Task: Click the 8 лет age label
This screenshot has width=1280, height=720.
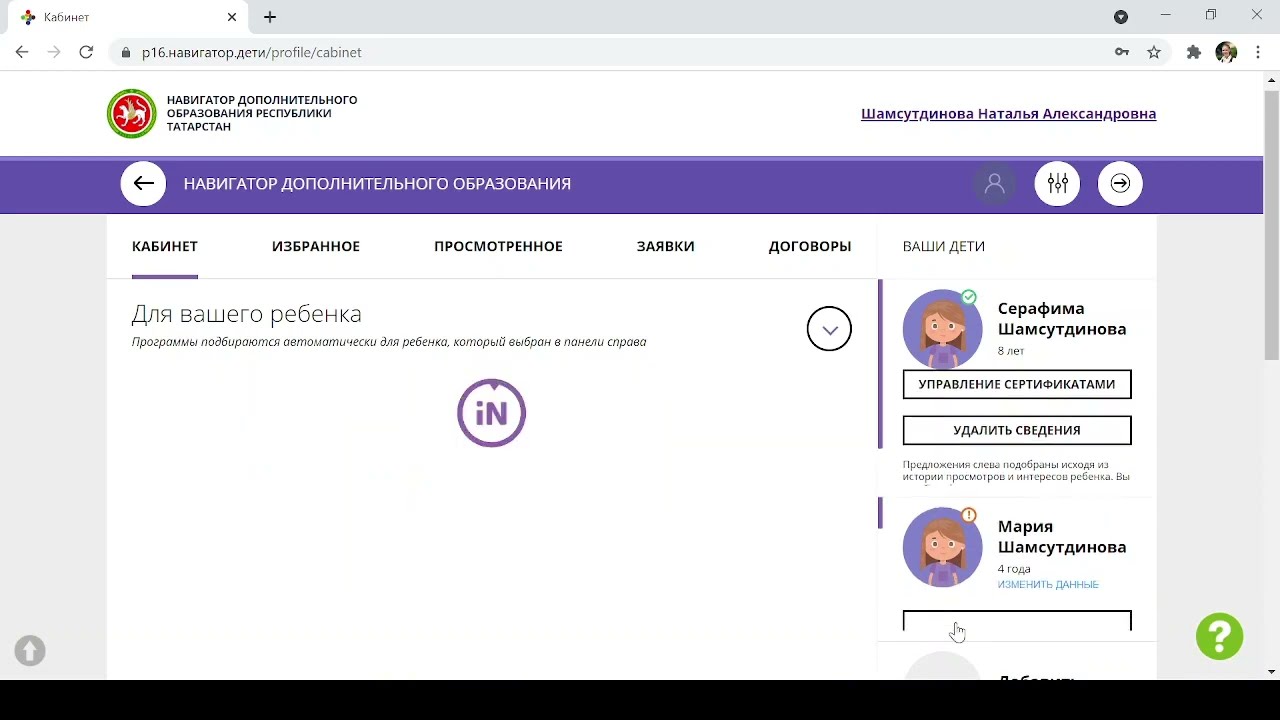Action: point(1011,351)
